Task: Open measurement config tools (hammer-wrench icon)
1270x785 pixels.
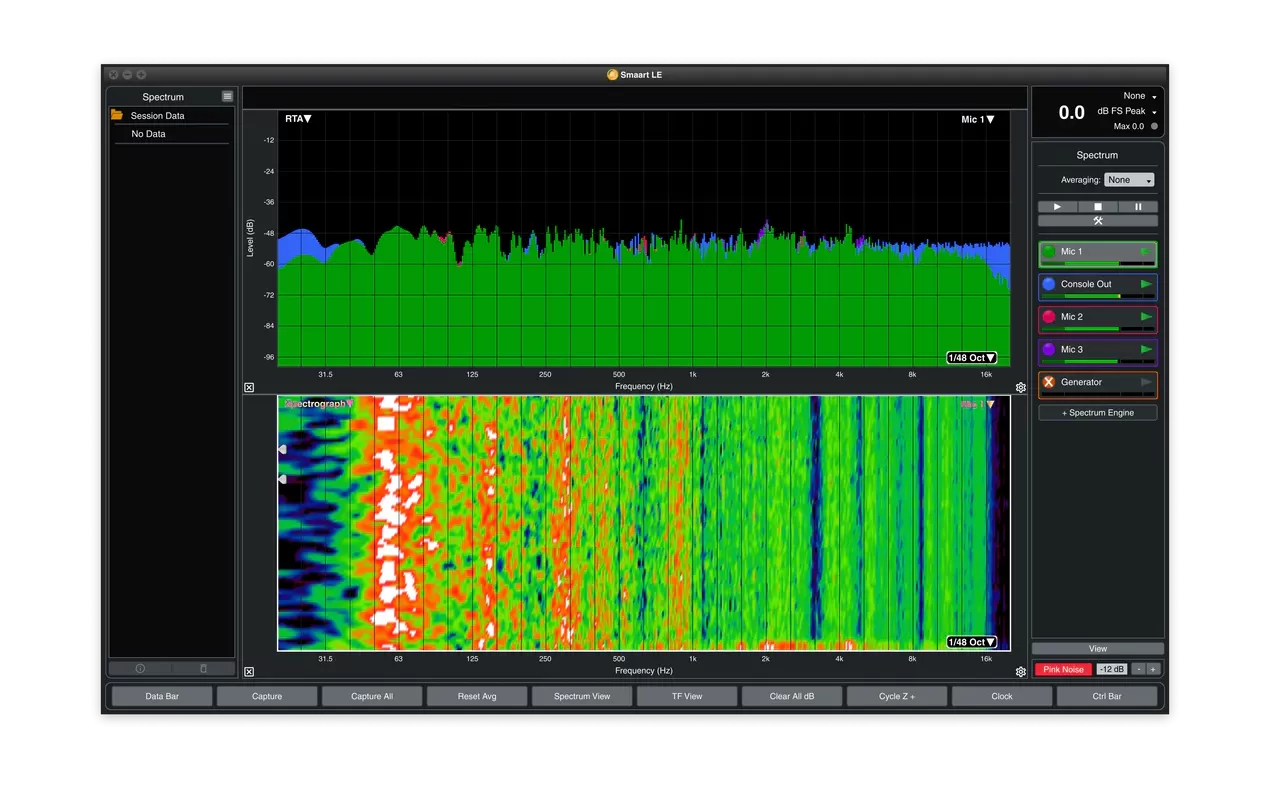Action: point(1097,221)
